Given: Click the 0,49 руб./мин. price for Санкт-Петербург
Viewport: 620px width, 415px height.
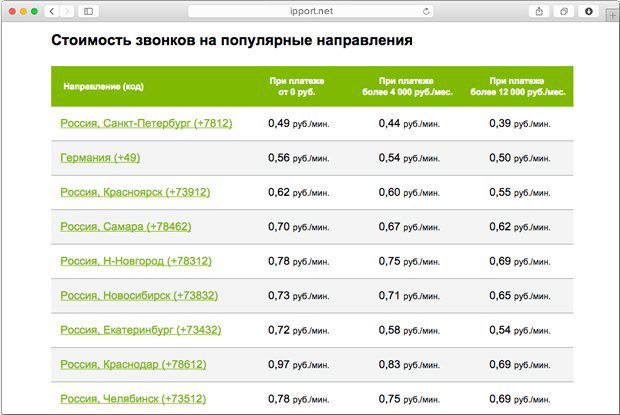Looking at the screenshot, I should click(299, 123).
